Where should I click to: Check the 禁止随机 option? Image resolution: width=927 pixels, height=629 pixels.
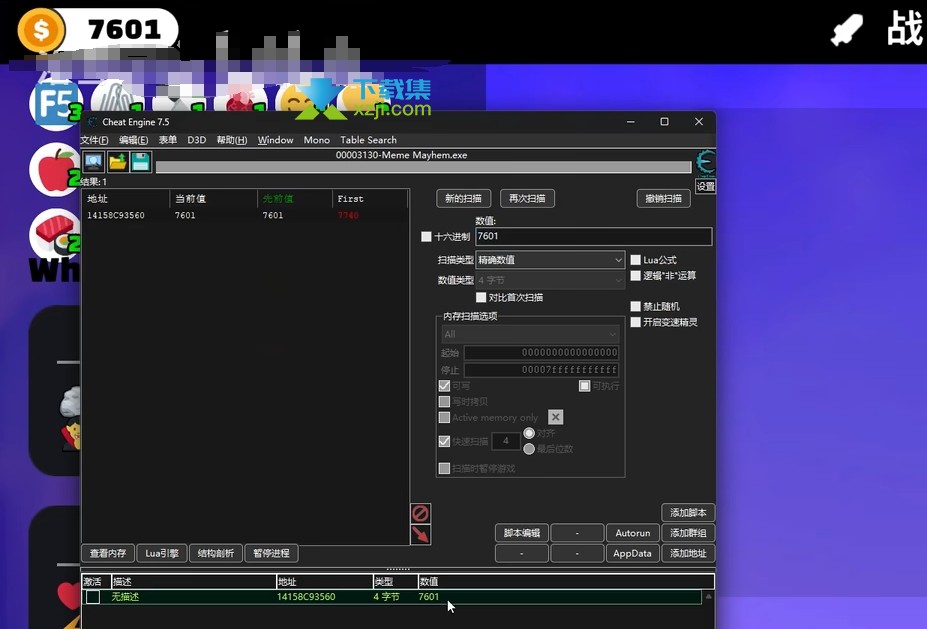coord(636,306)
